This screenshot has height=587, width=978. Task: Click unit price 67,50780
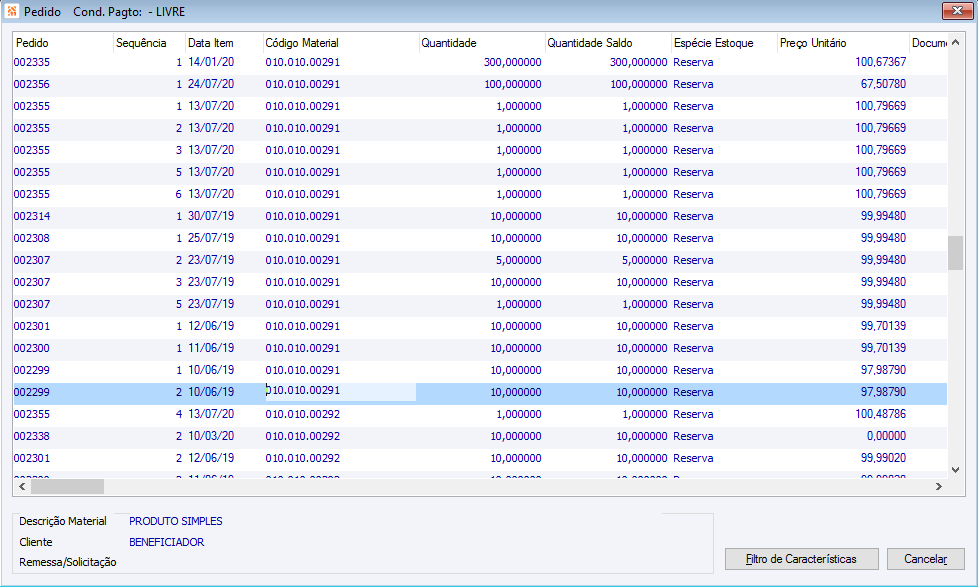coord(883,84)
